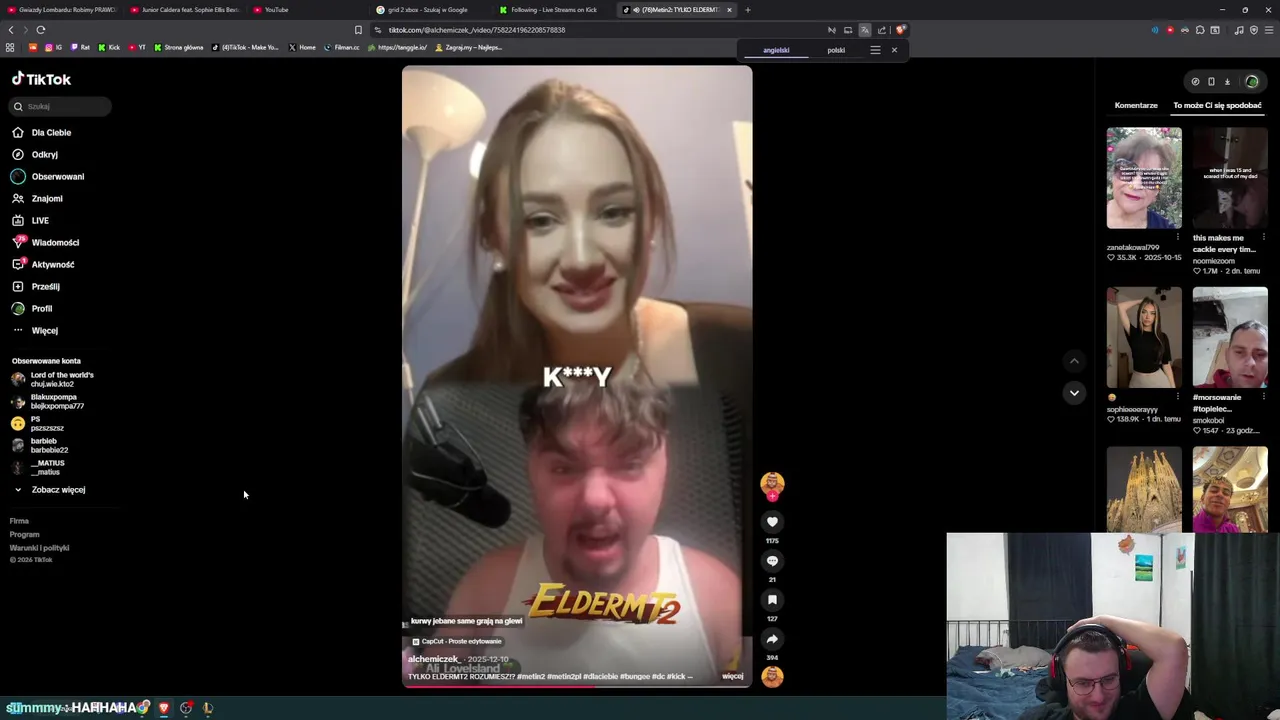This screenshot has height=720, width=1280.
Task: Like the video with heart icon
Action: [772, 521]
